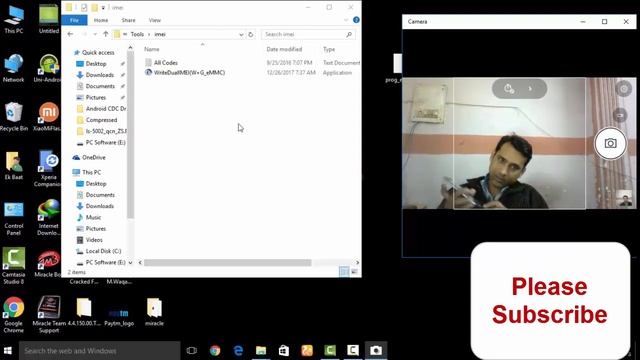This screenshot has width=640, height=360.
Task: Click the Windows Start button
Action: click(8, 351)
